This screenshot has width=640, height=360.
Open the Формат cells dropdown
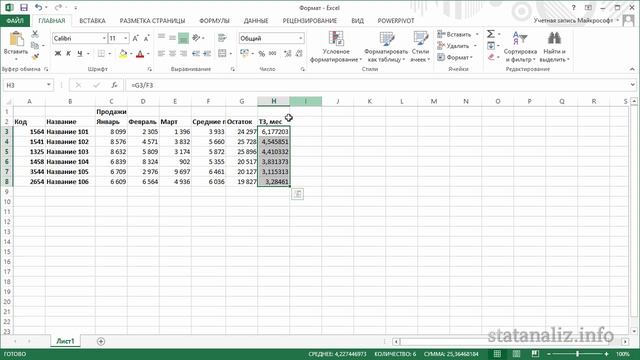(x=455, y=57)
